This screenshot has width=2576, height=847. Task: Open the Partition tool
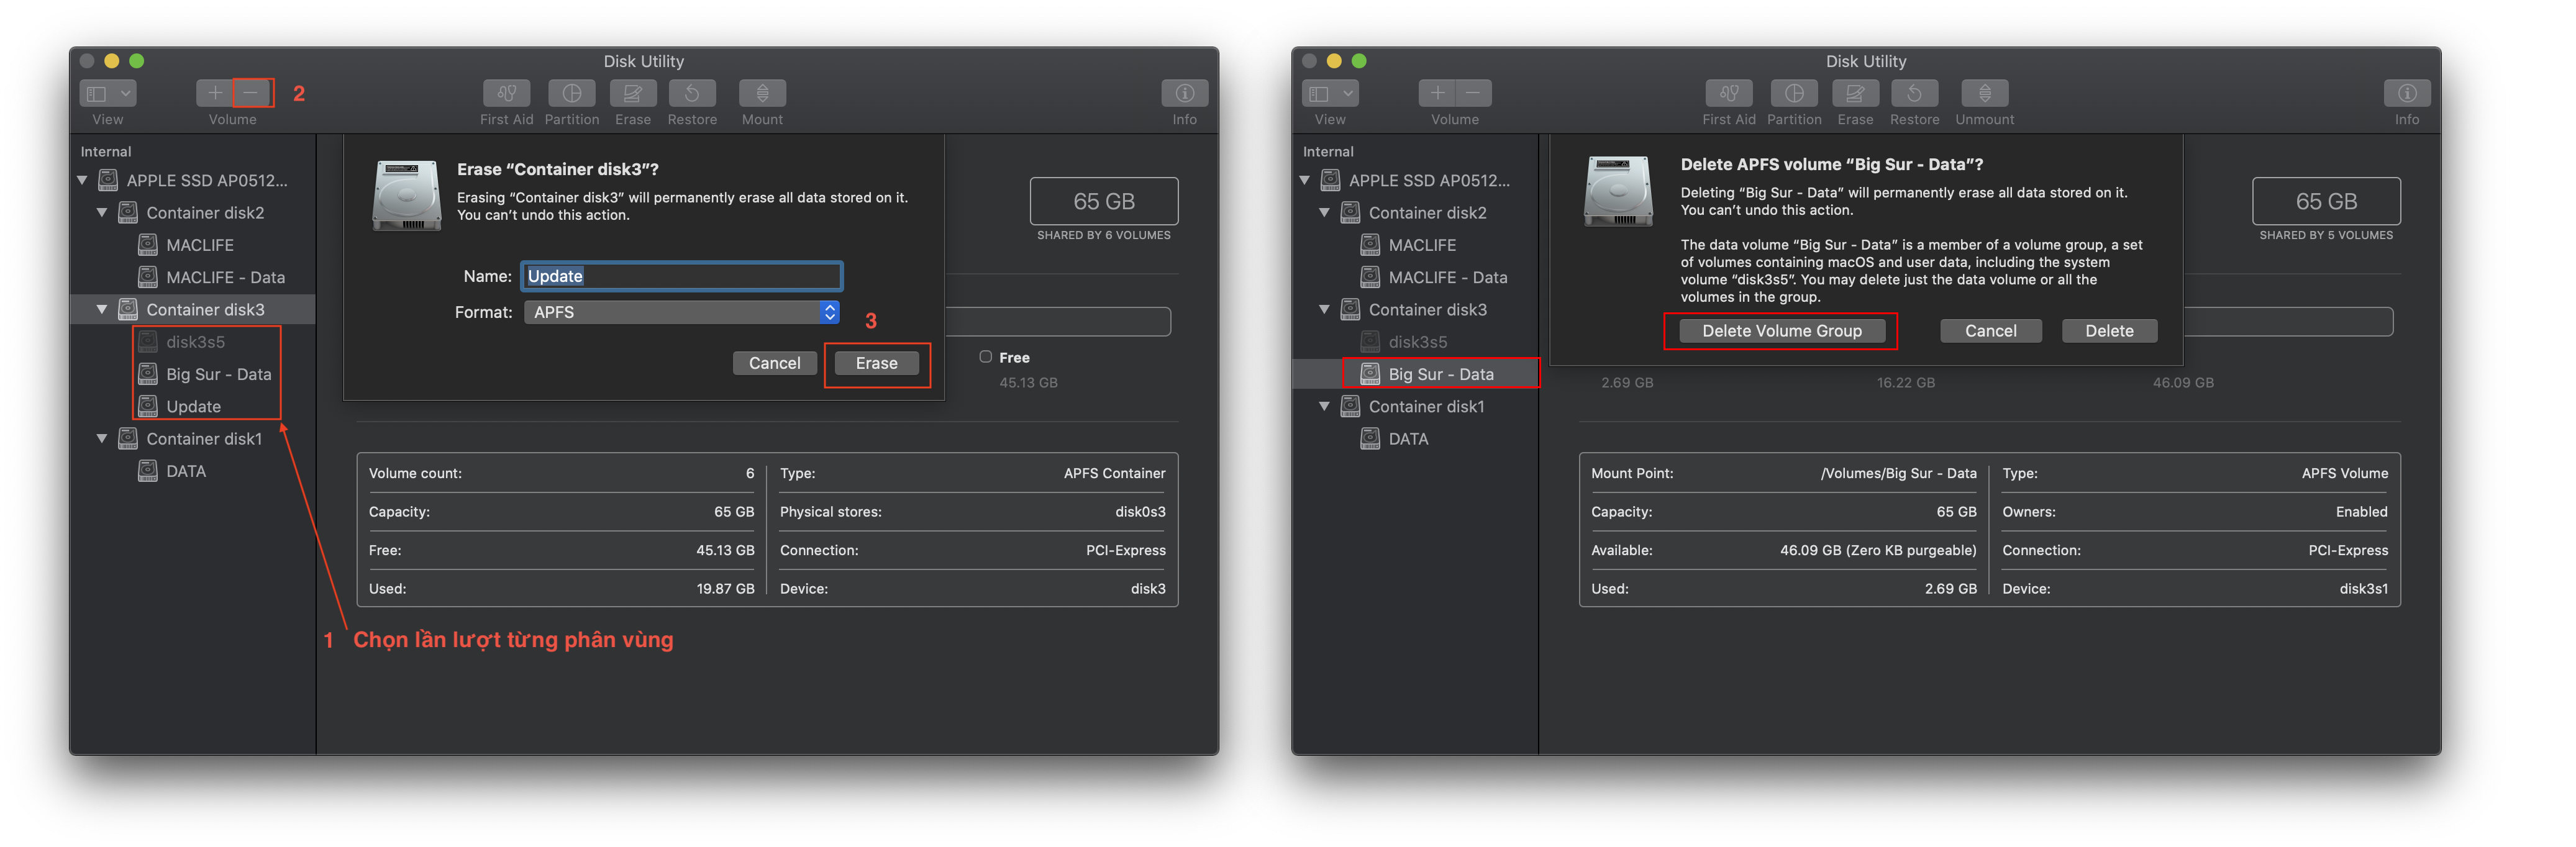tap(572, 93)
